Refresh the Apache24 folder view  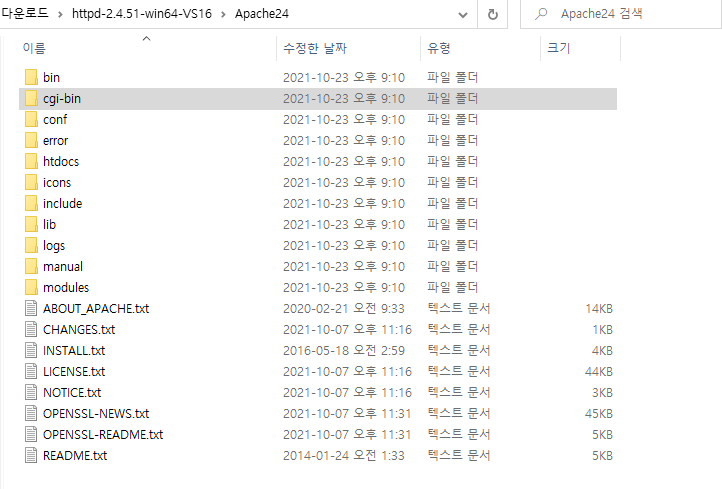493,14
